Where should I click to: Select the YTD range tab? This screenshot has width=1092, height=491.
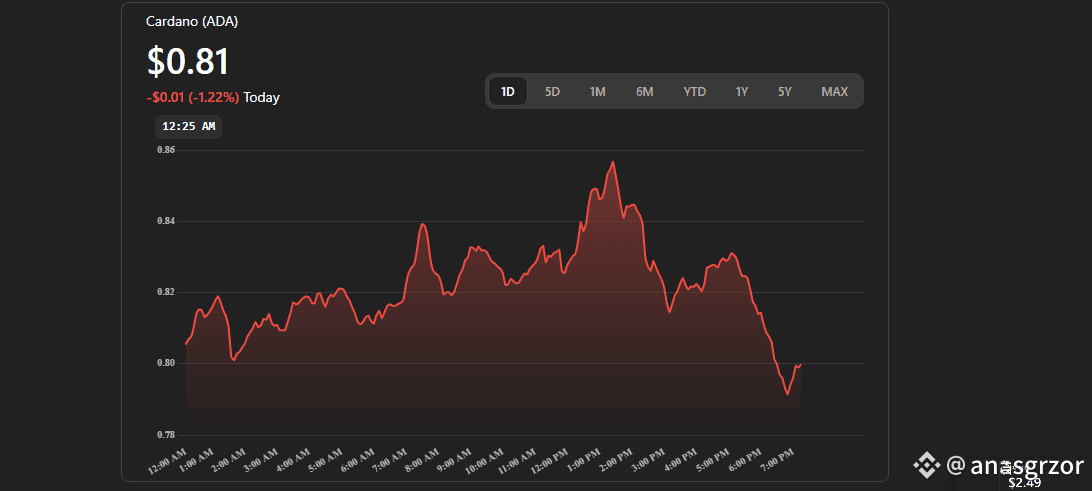coord(694,91)
